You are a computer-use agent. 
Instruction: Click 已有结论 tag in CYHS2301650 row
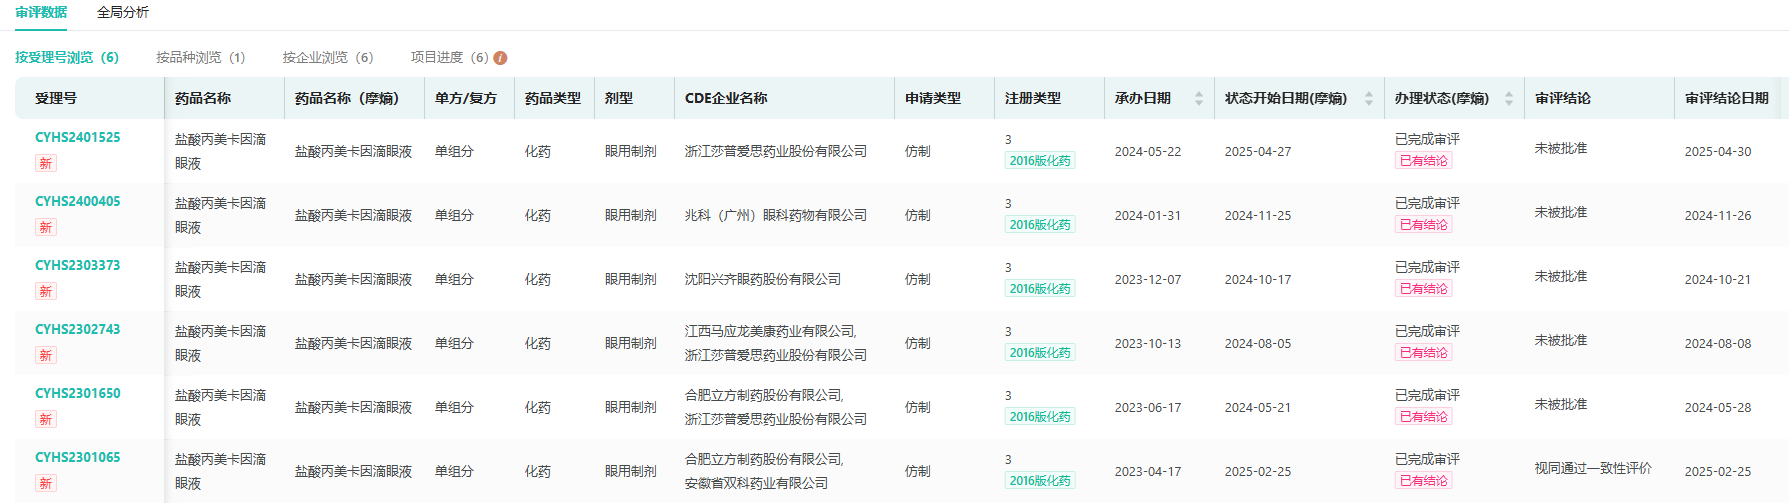[1424, 417]
